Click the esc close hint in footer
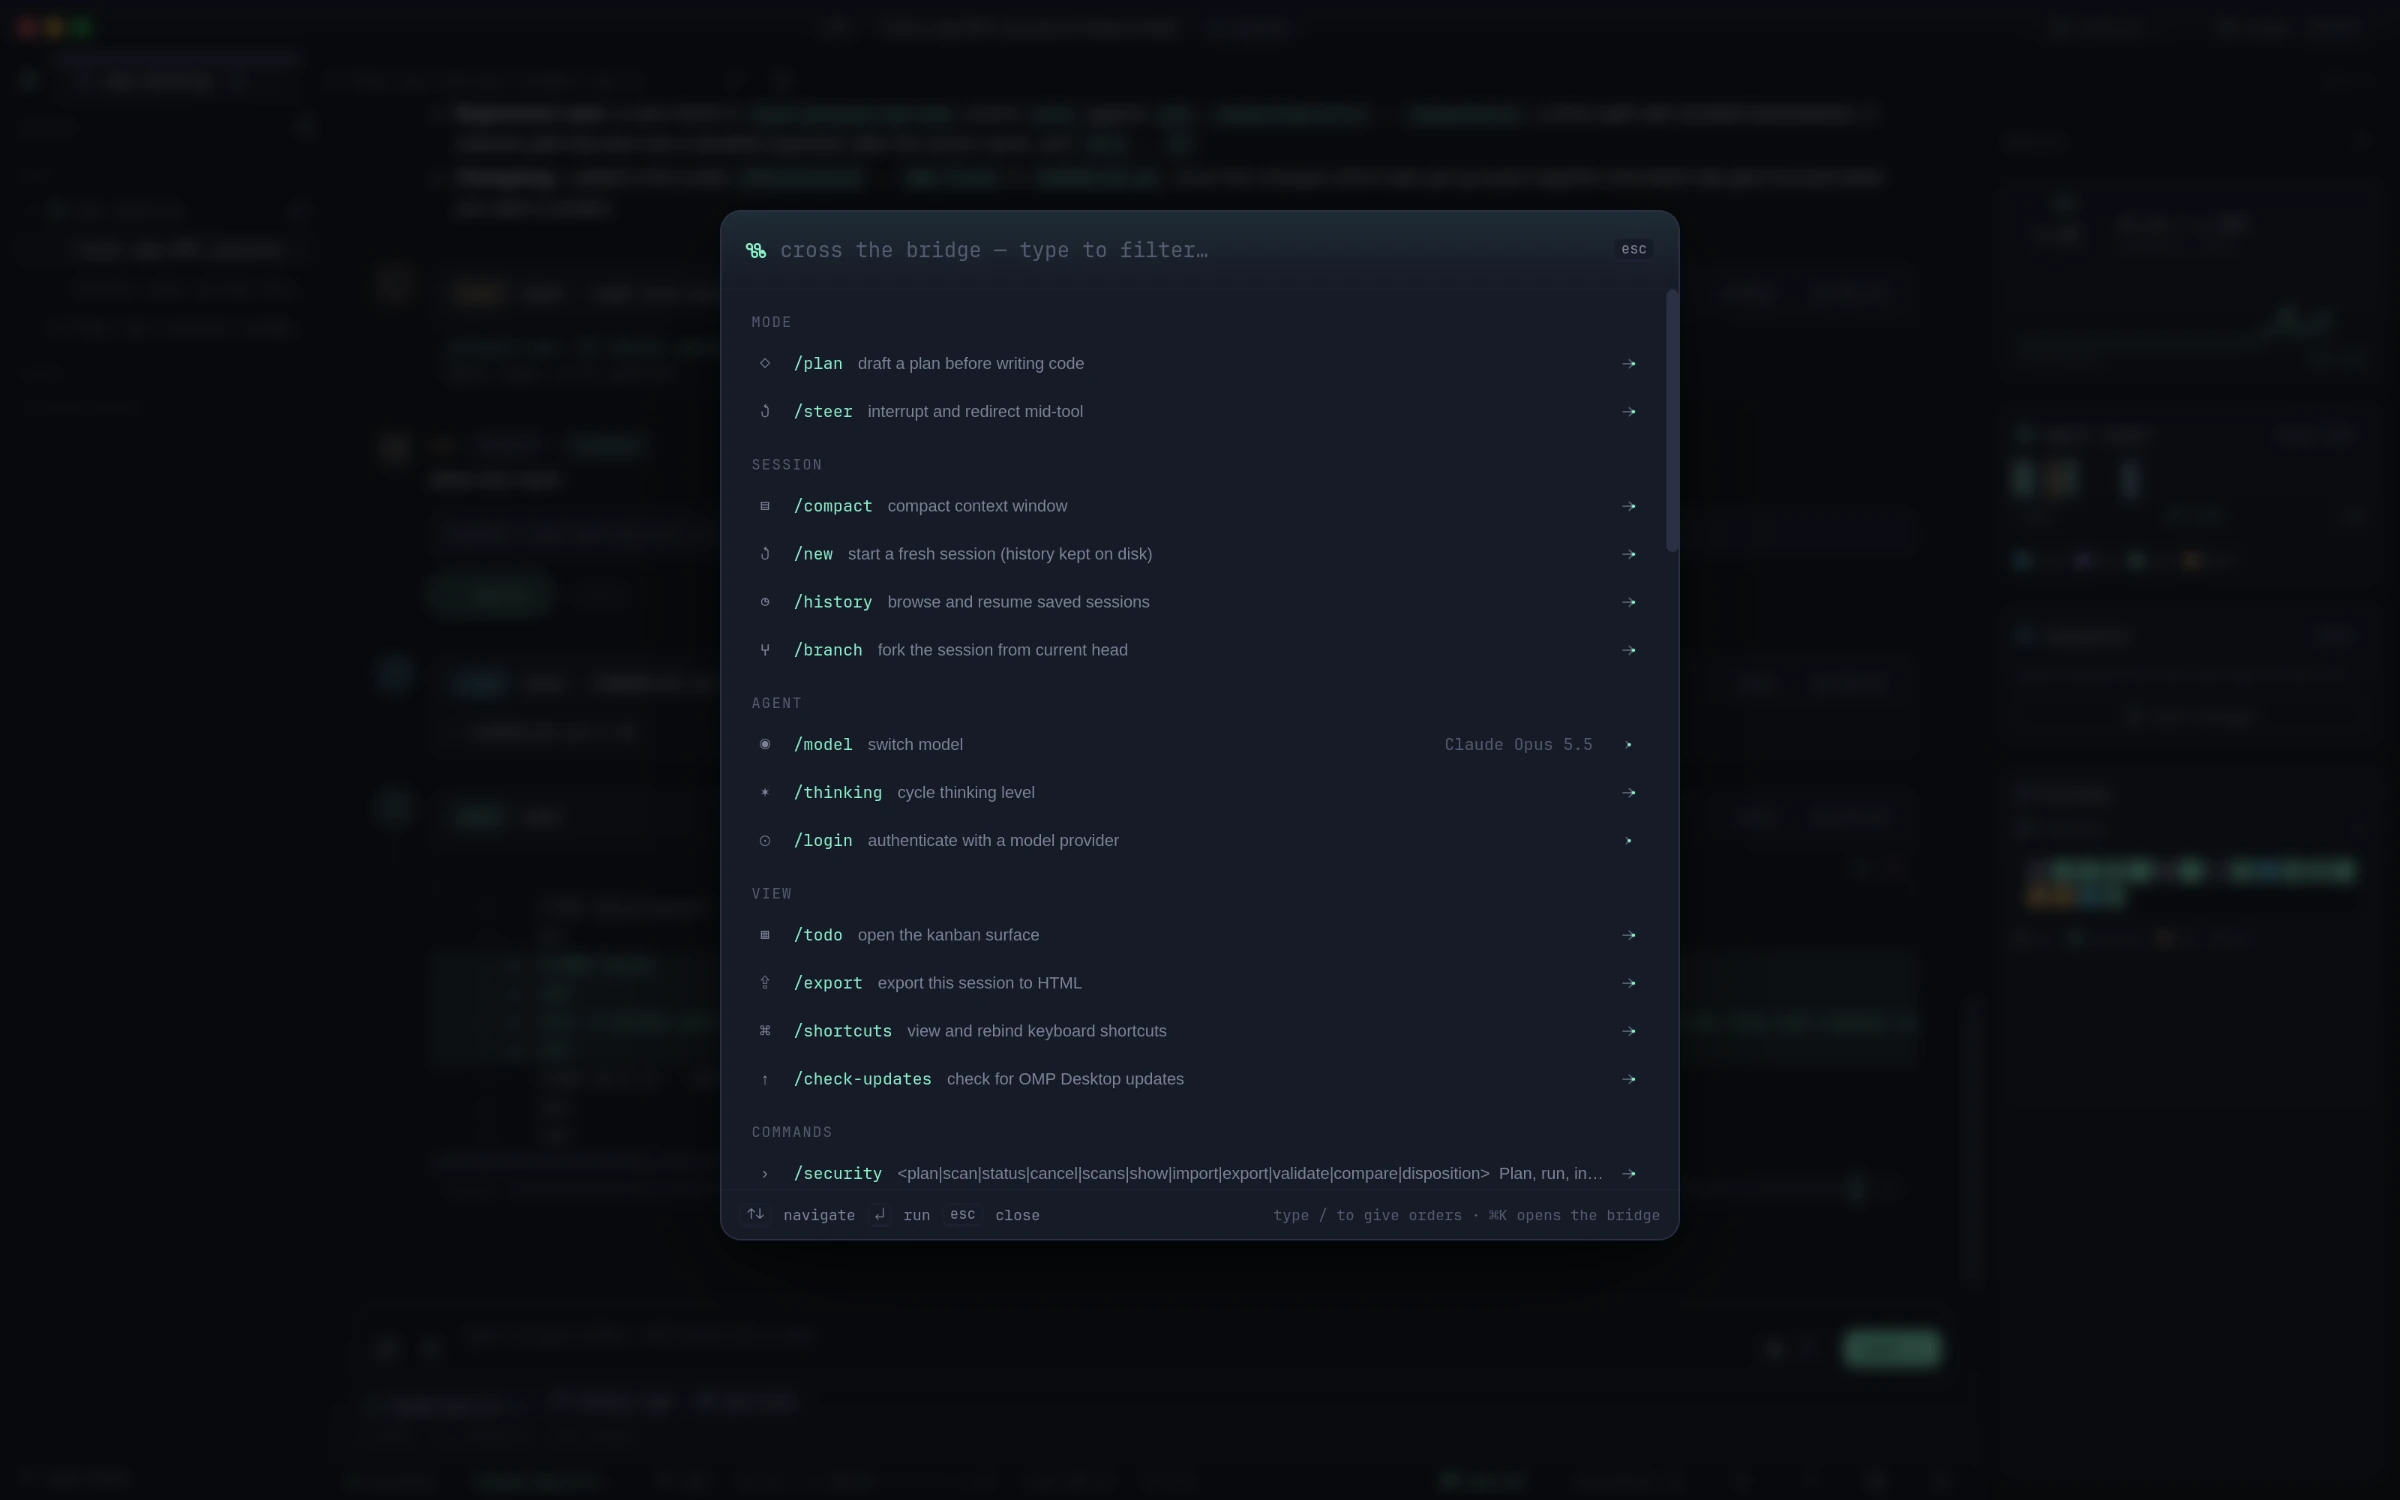 (x=962, y=1214)
